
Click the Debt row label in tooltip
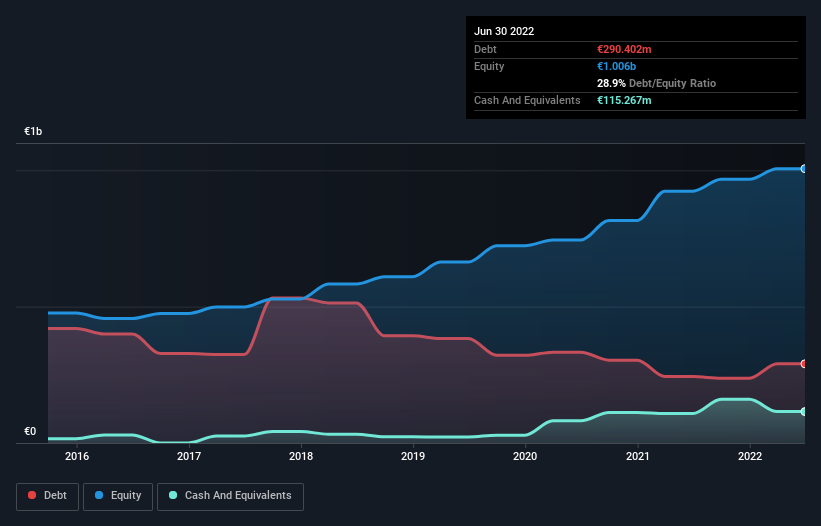(485, 49)
